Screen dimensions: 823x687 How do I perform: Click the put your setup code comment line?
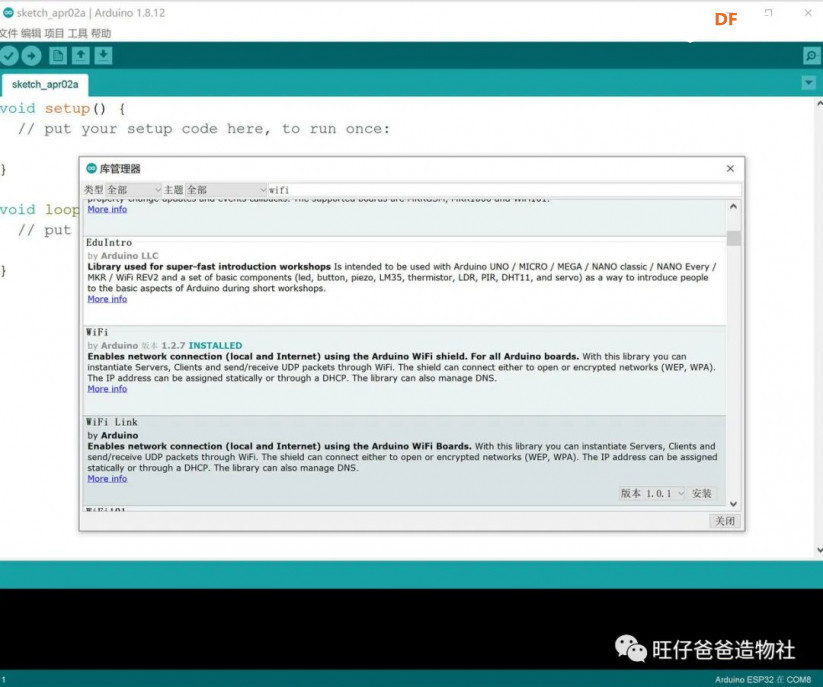(x=204, y=129)
